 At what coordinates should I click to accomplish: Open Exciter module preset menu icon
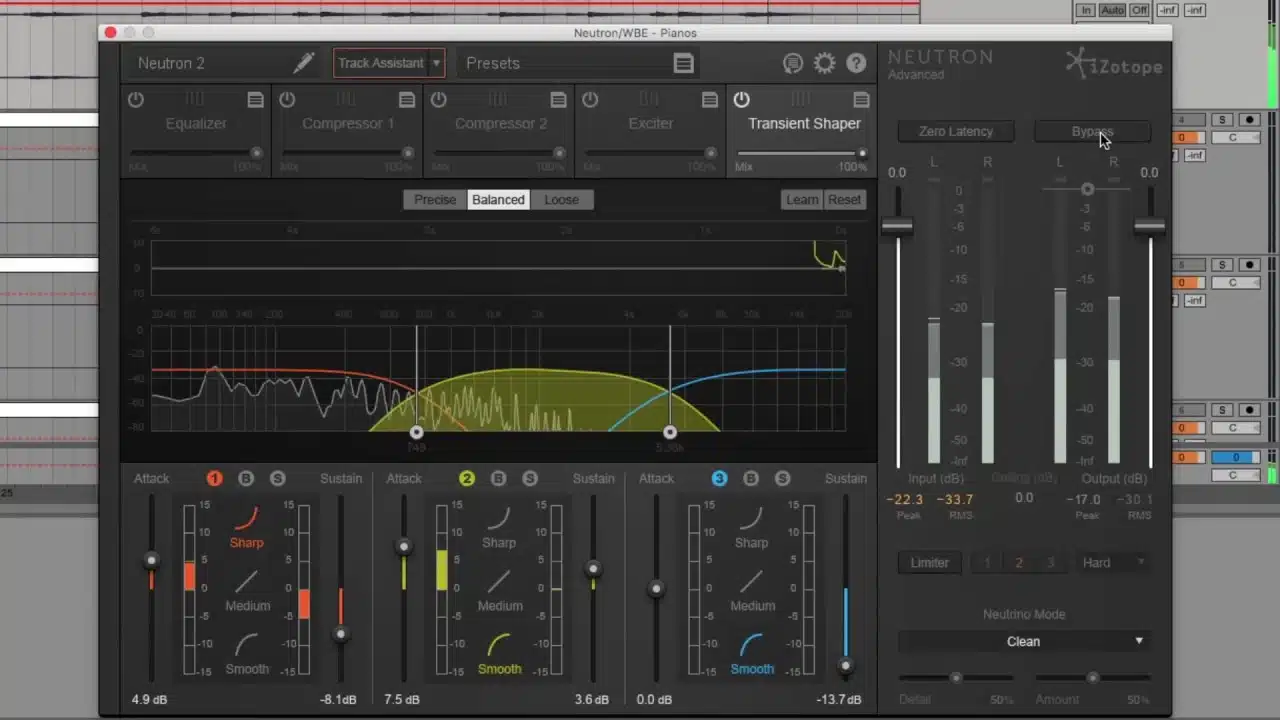[x=710, y=100]
